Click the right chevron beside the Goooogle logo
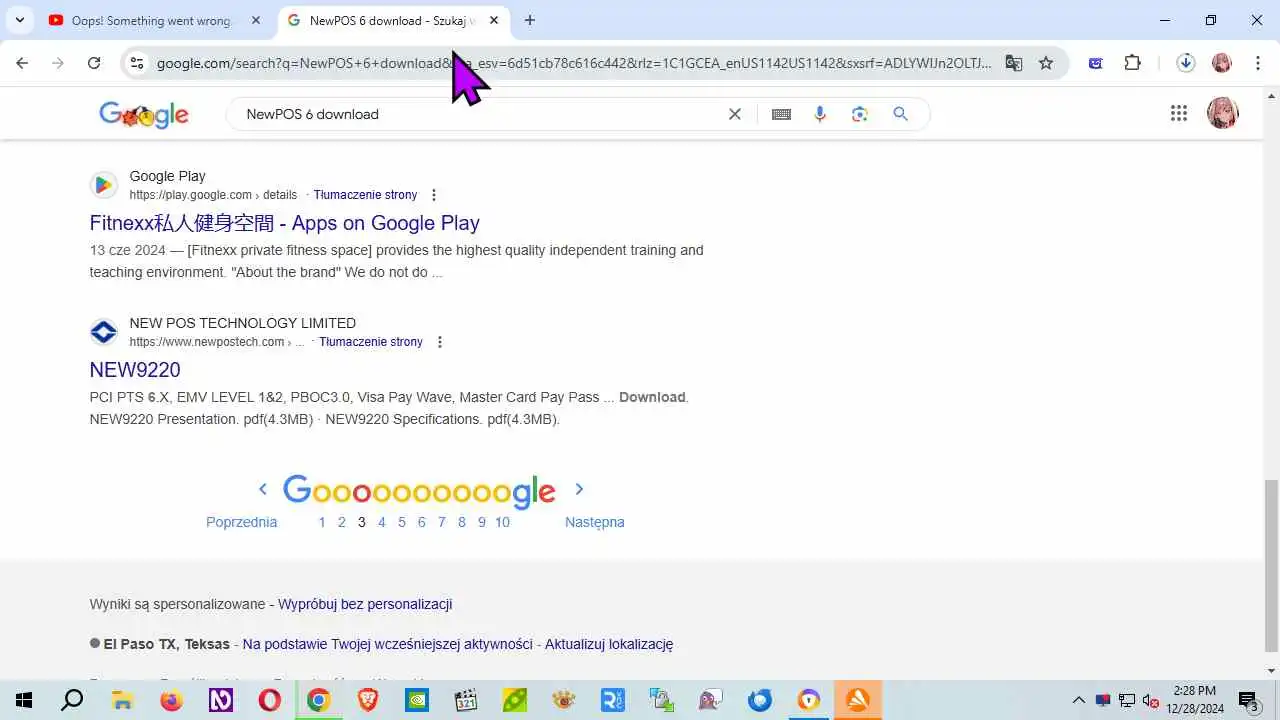 point(579,489)
